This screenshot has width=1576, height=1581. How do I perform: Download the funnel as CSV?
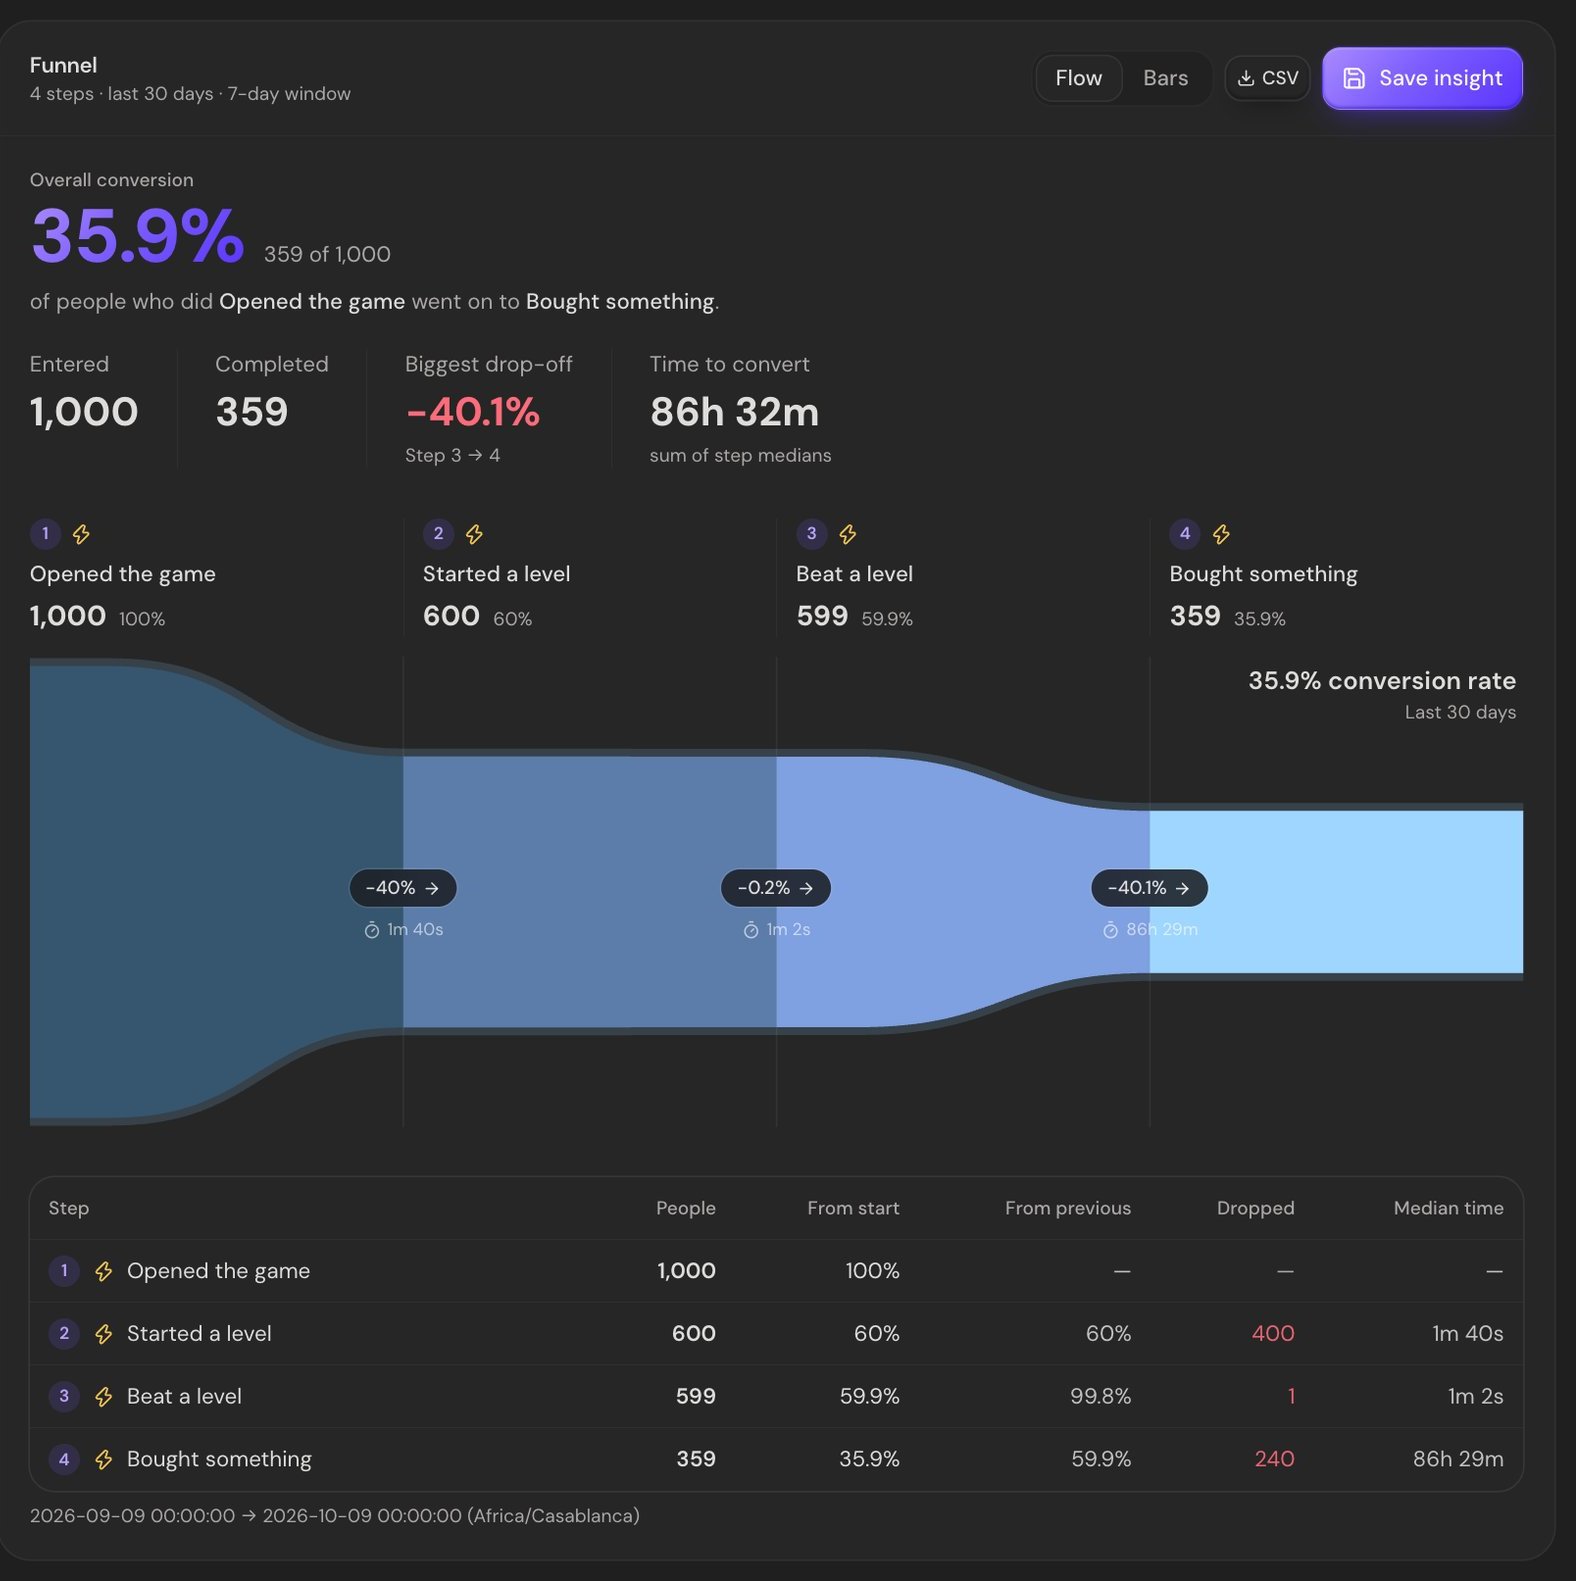click(x=1267, y=78)
